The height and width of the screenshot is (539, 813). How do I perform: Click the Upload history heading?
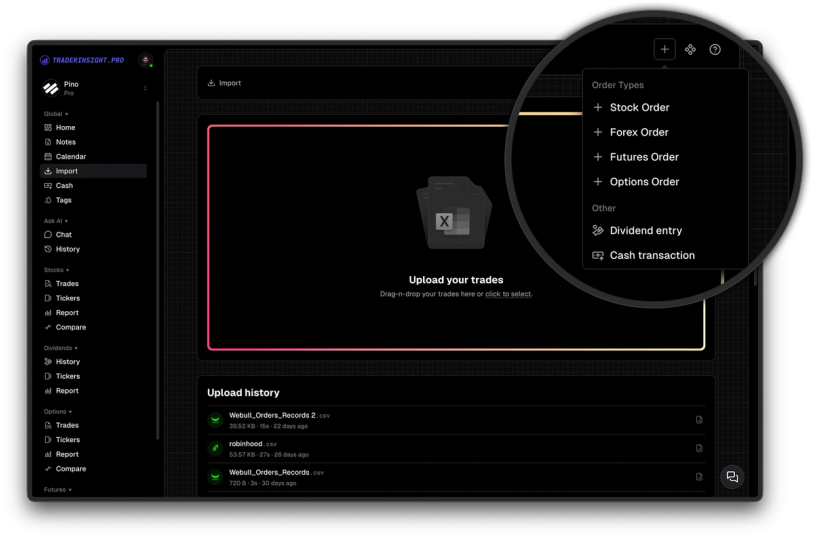click(243, 393)
